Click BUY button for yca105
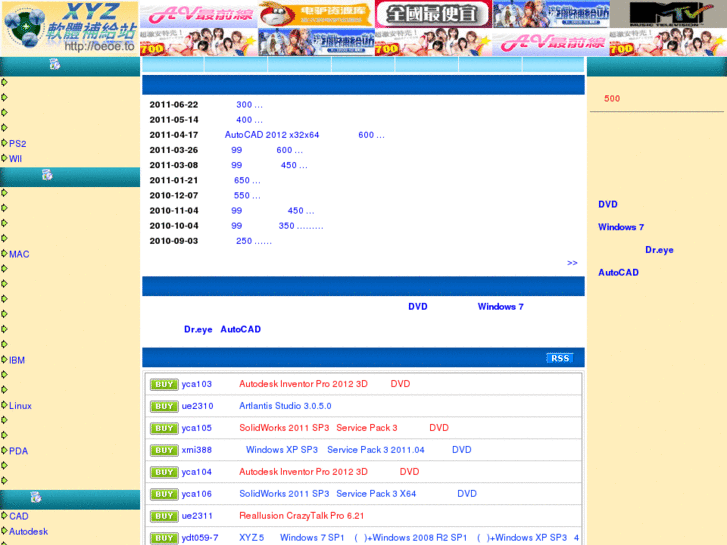 pos(164,428)
